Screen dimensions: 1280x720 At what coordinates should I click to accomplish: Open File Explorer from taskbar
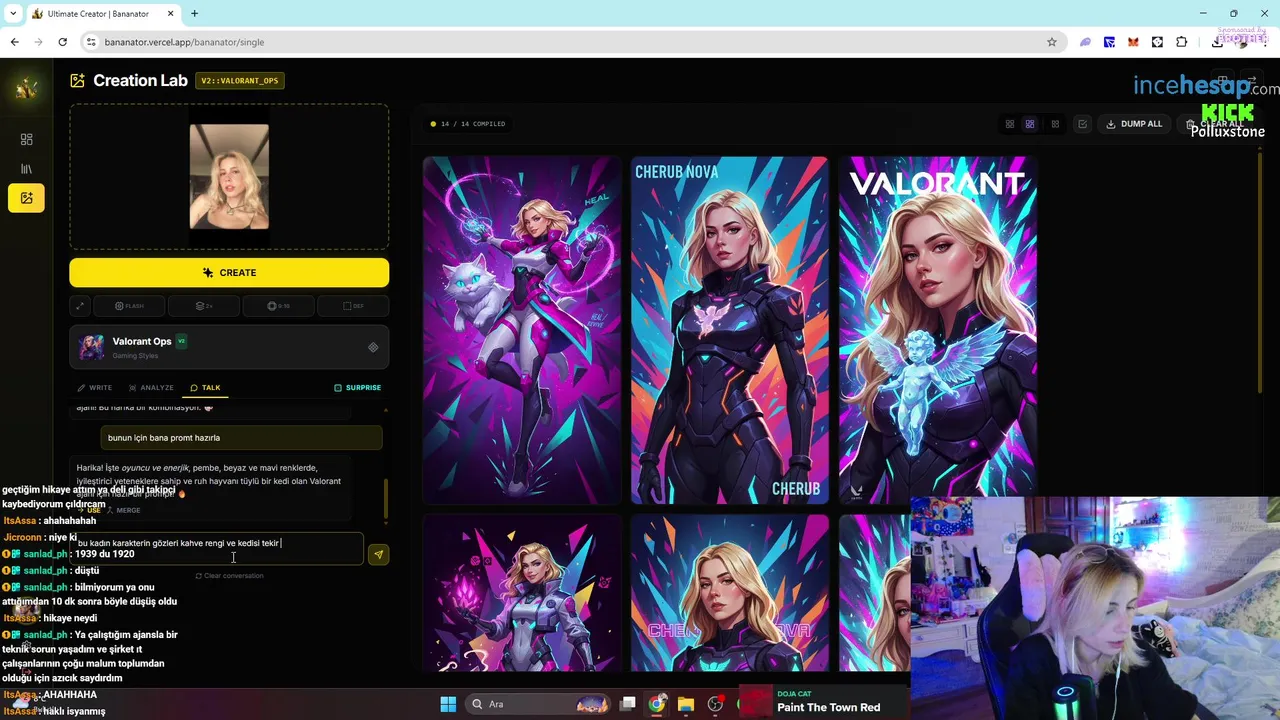tap(686, 704)
